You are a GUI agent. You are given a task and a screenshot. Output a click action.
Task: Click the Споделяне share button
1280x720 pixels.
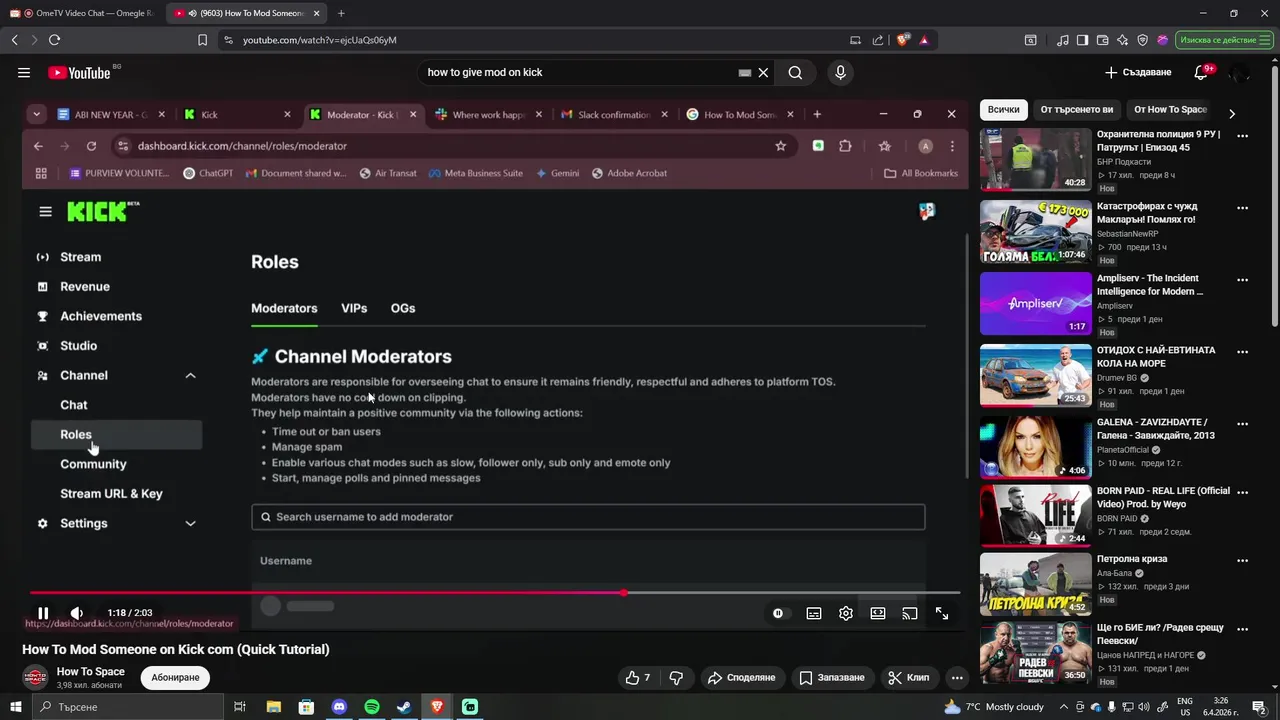click(741, 677)
